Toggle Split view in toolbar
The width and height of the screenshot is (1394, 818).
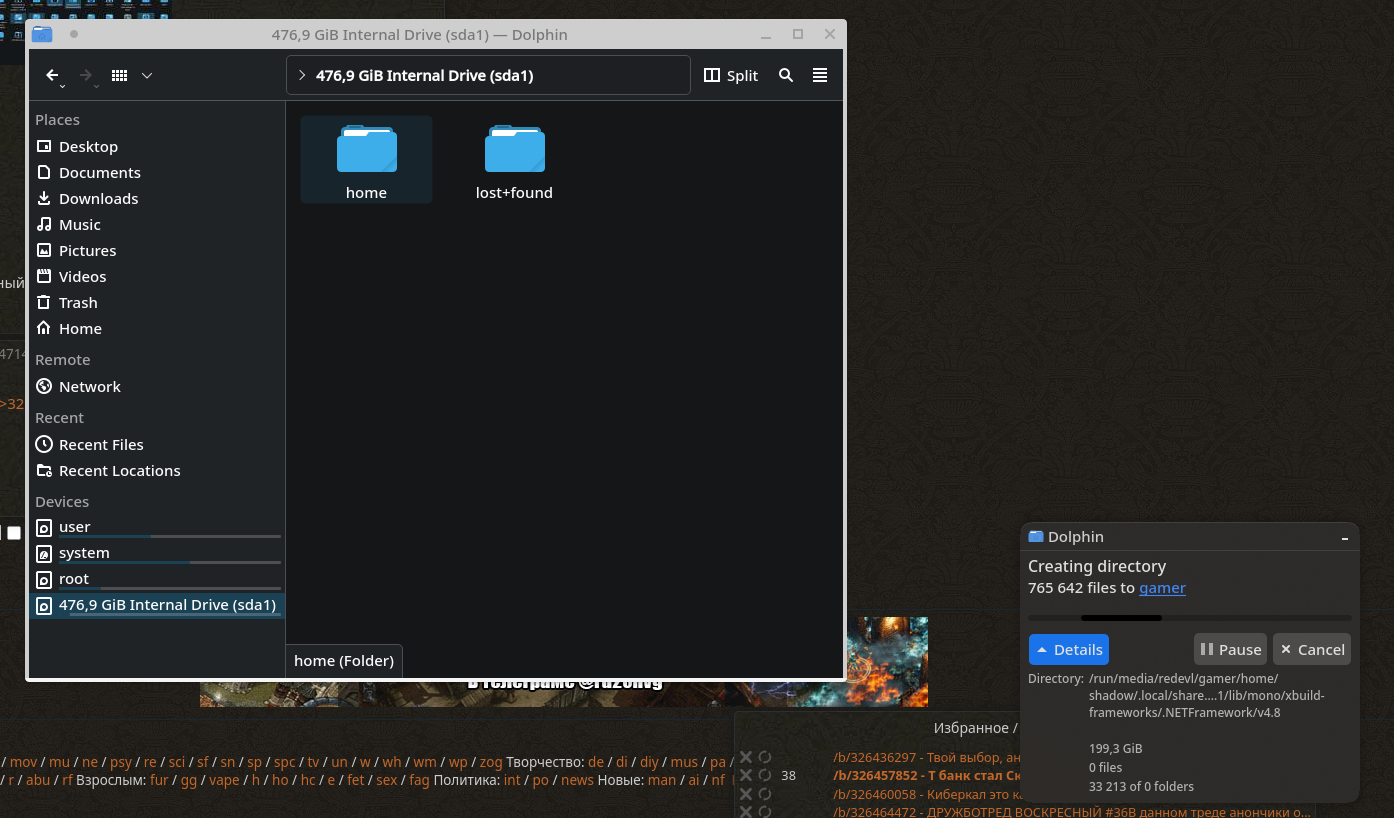pos(731,76)
